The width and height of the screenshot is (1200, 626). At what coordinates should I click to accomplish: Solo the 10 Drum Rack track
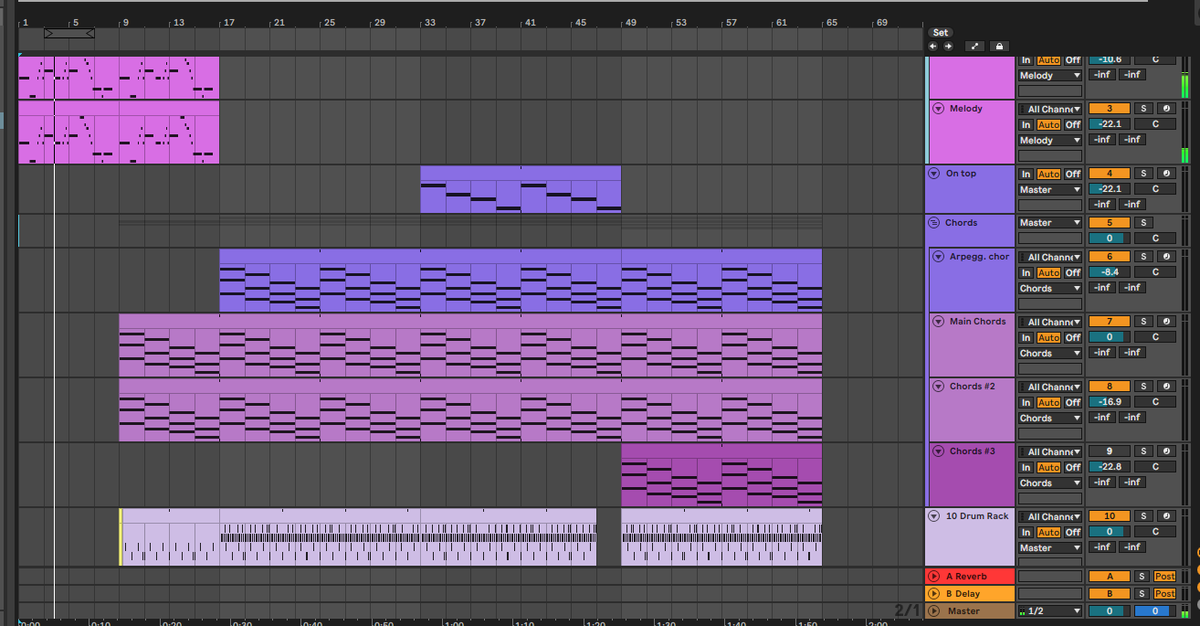tap(1144, 516)
